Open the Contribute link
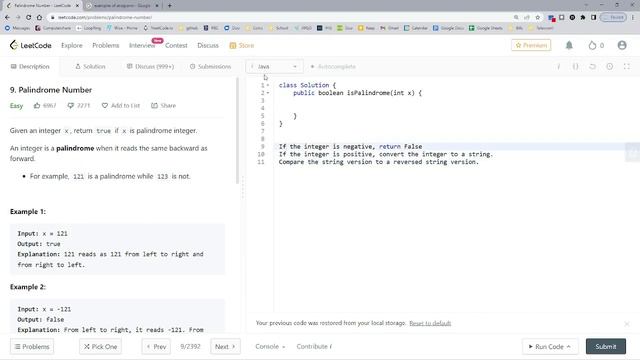 [314, 347]
